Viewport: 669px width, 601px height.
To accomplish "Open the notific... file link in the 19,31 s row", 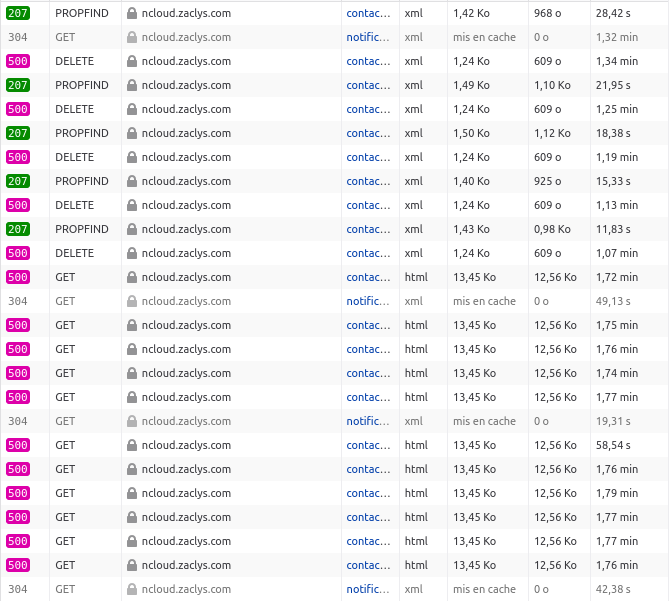I will pyautogui.click(x=368, y=421).
